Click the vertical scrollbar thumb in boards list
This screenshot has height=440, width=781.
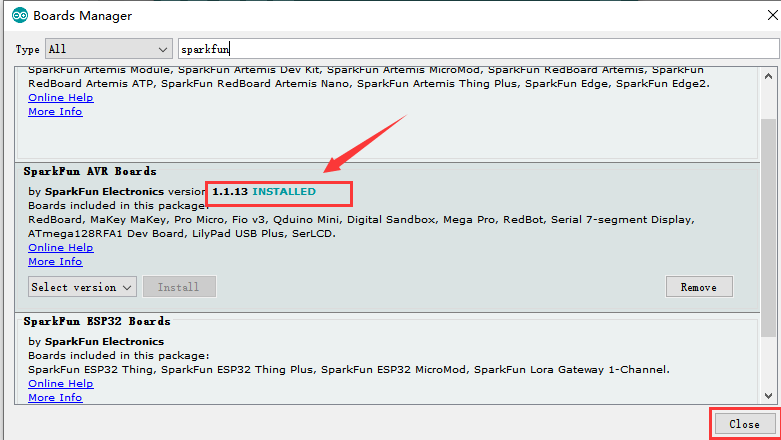pos(767,200)
